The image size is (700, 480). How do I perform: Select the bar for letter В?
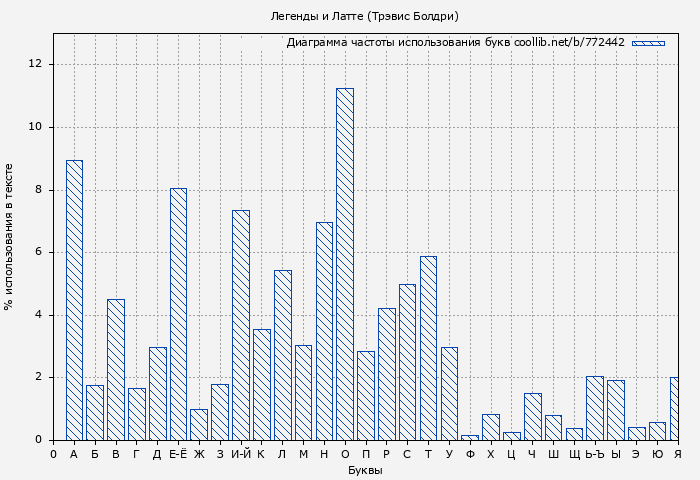click(x=116, y=370)
